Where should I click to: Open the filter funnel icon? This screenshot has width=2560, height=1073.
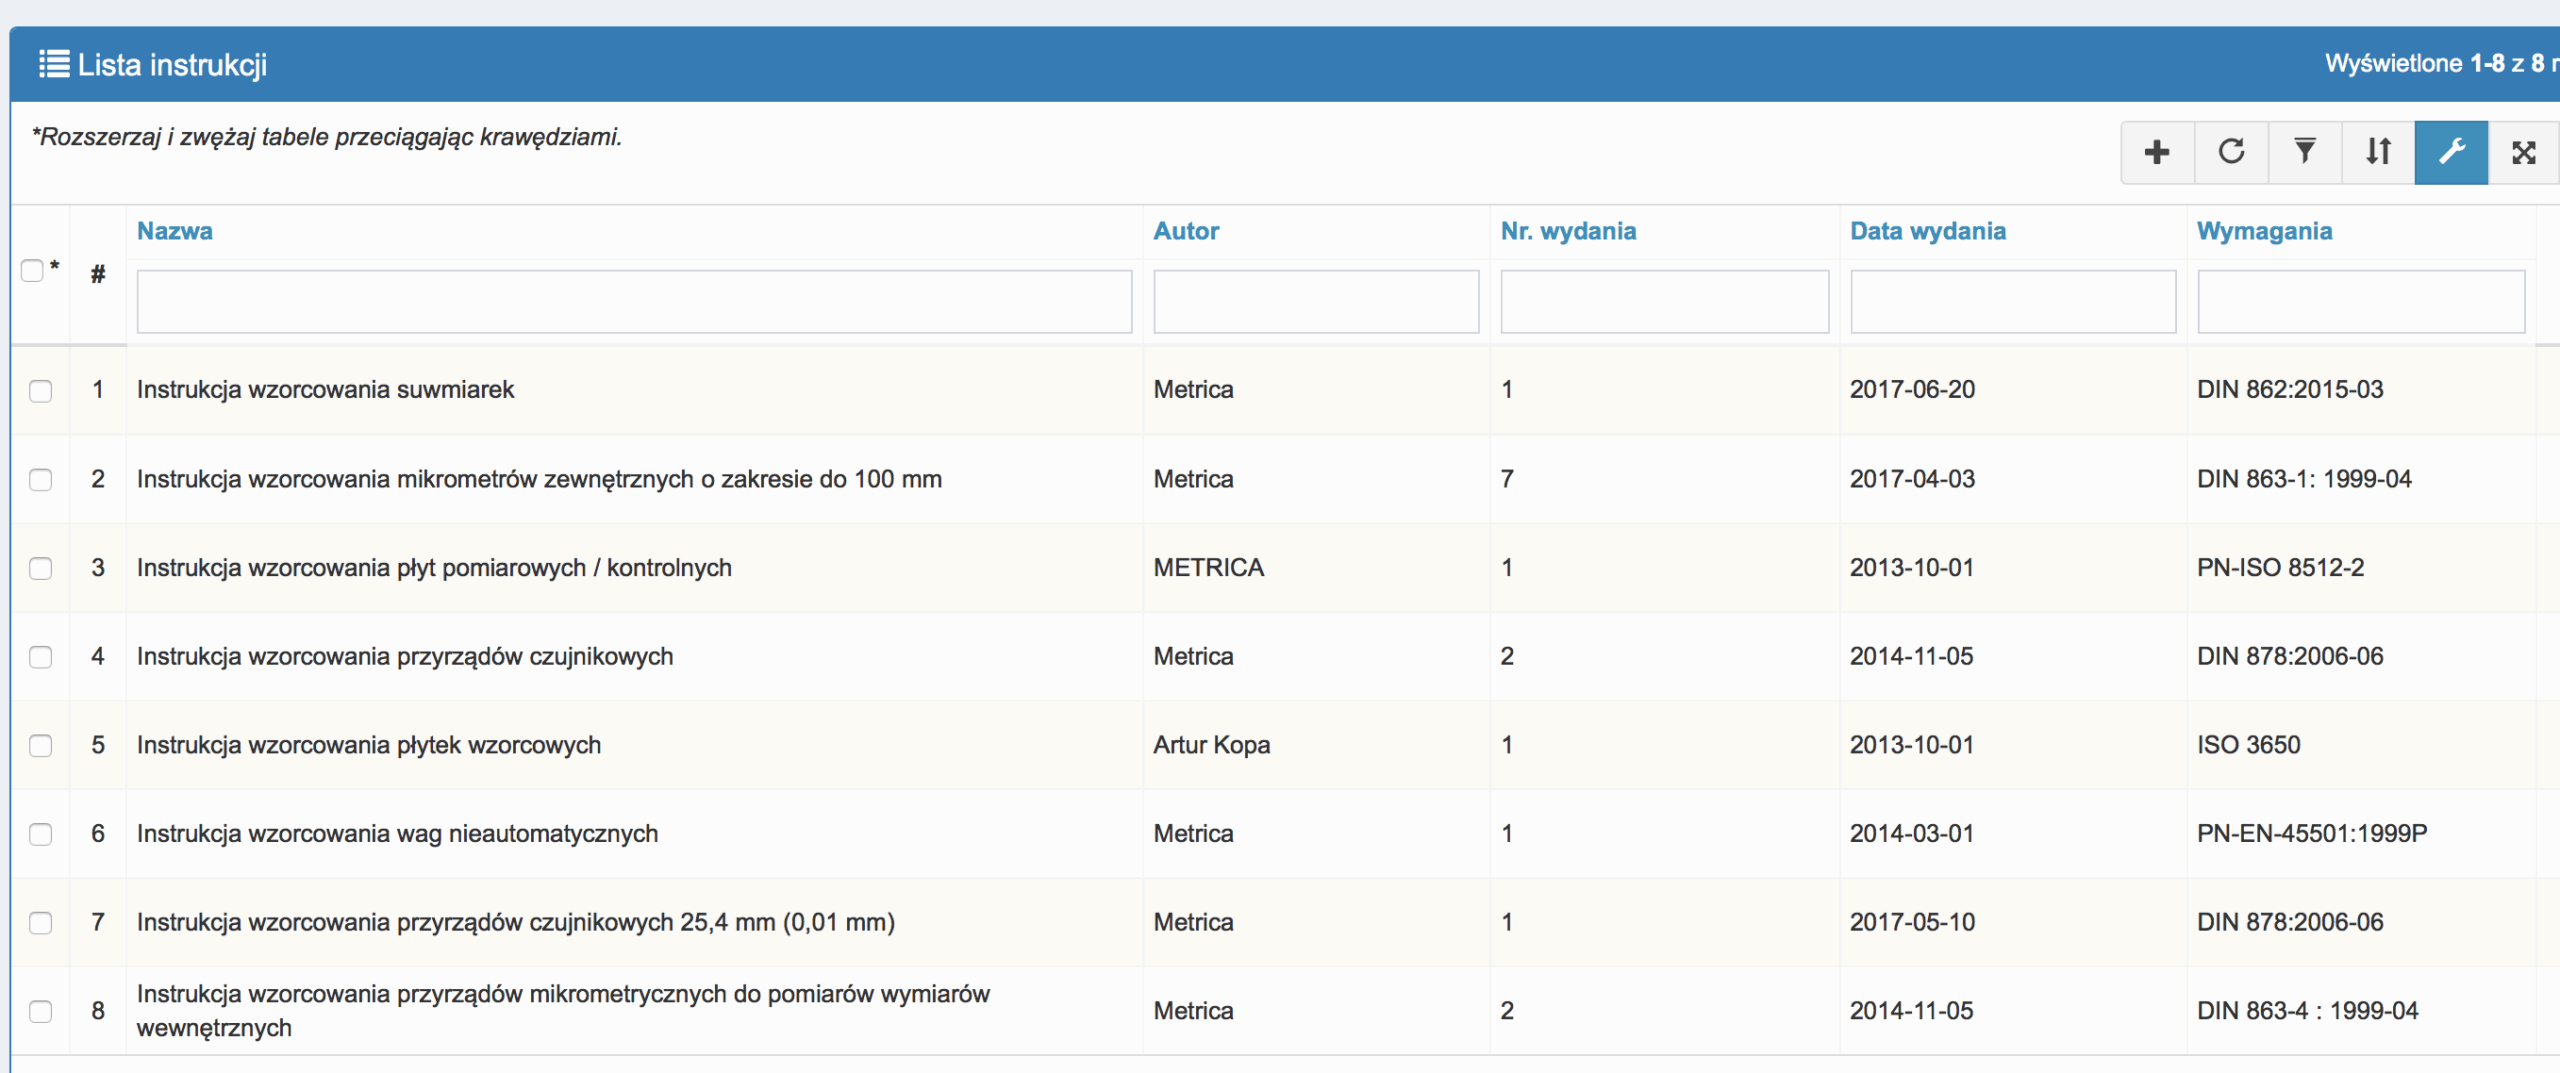2304,152
